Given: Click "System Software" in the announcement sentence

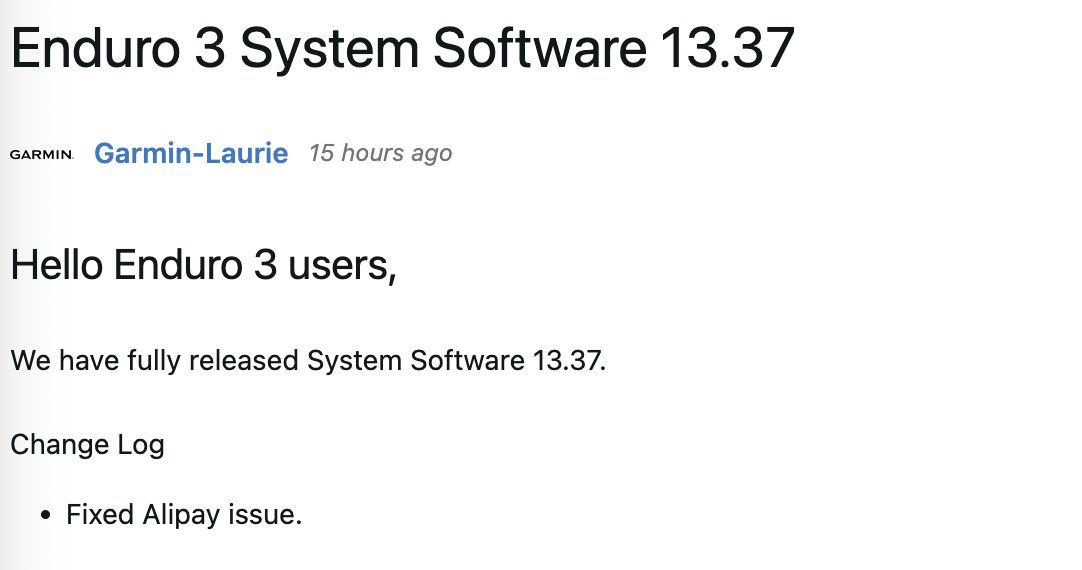Looking at the screenshot, I should point(416,361).
